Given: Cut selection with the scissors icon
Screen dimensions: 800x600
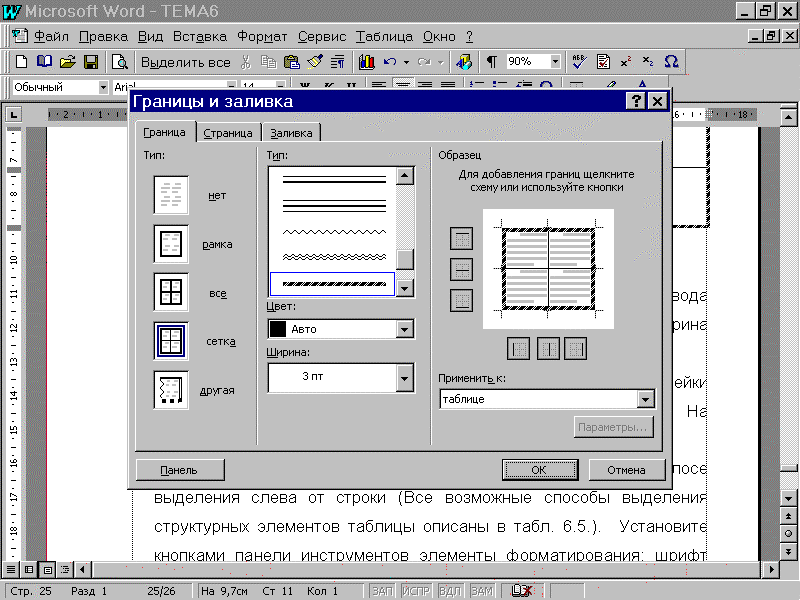Looking at the screenshot, I should click(246, 62).
